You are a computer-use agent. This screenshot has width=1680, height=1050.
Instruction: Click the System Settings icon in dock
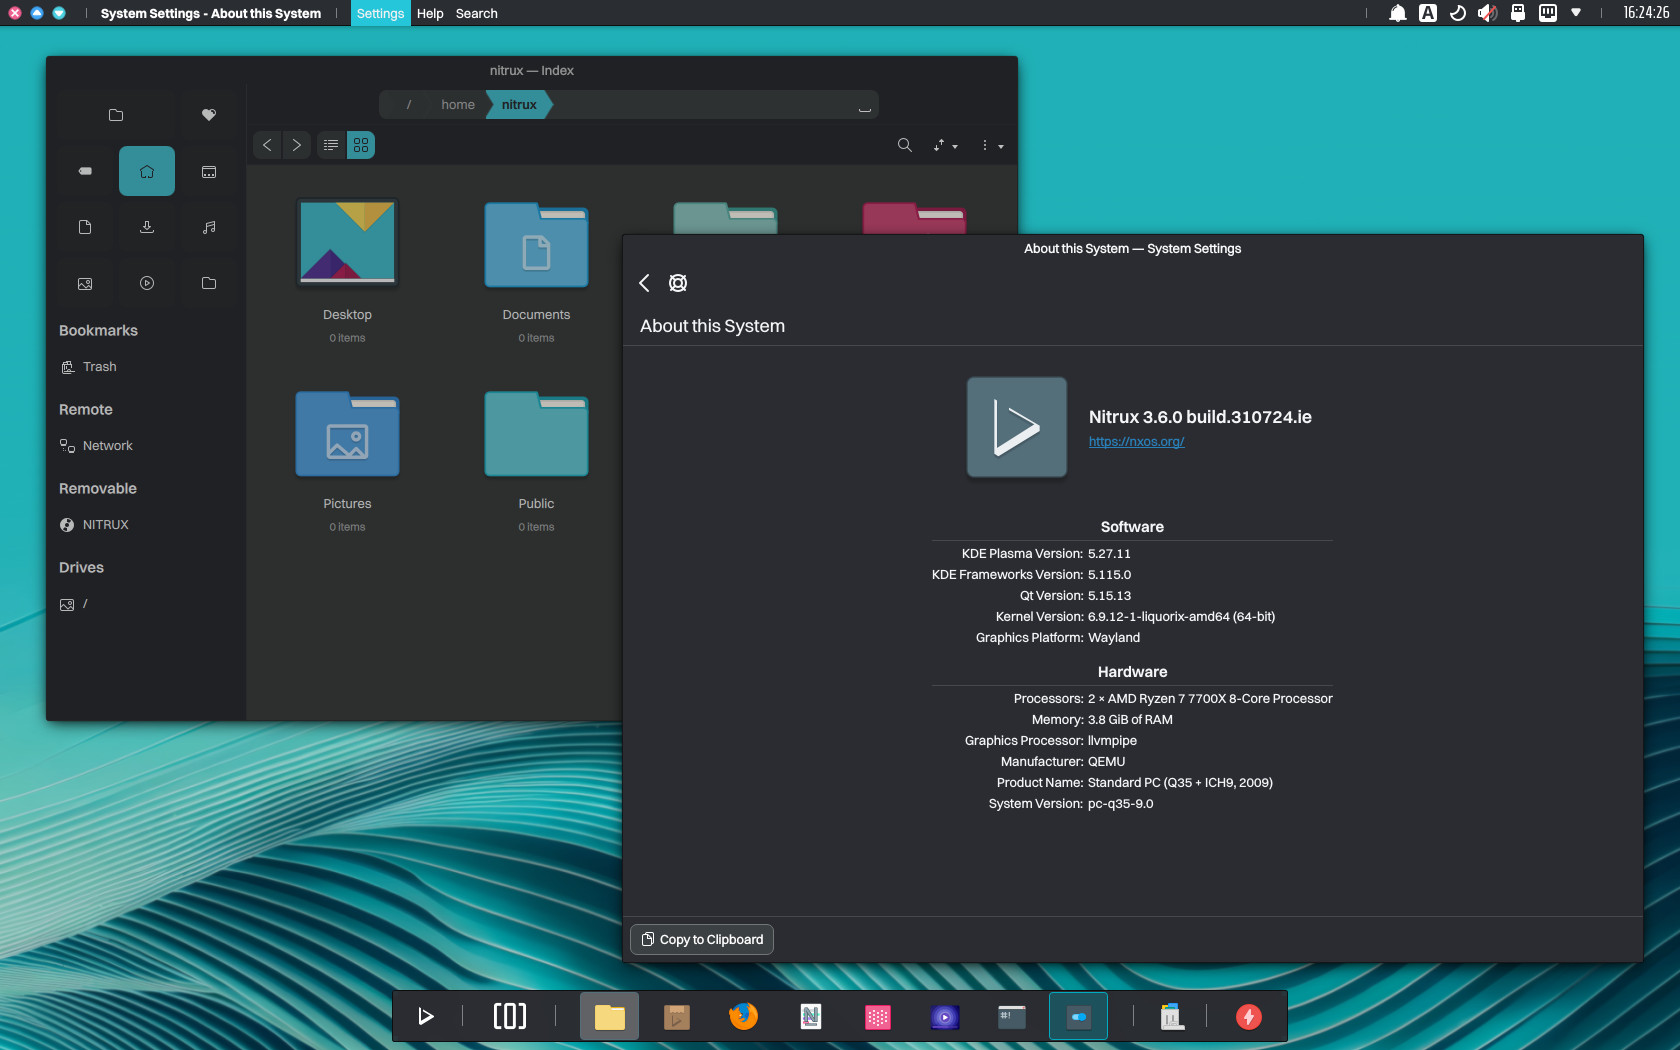coord(1078,1017)
